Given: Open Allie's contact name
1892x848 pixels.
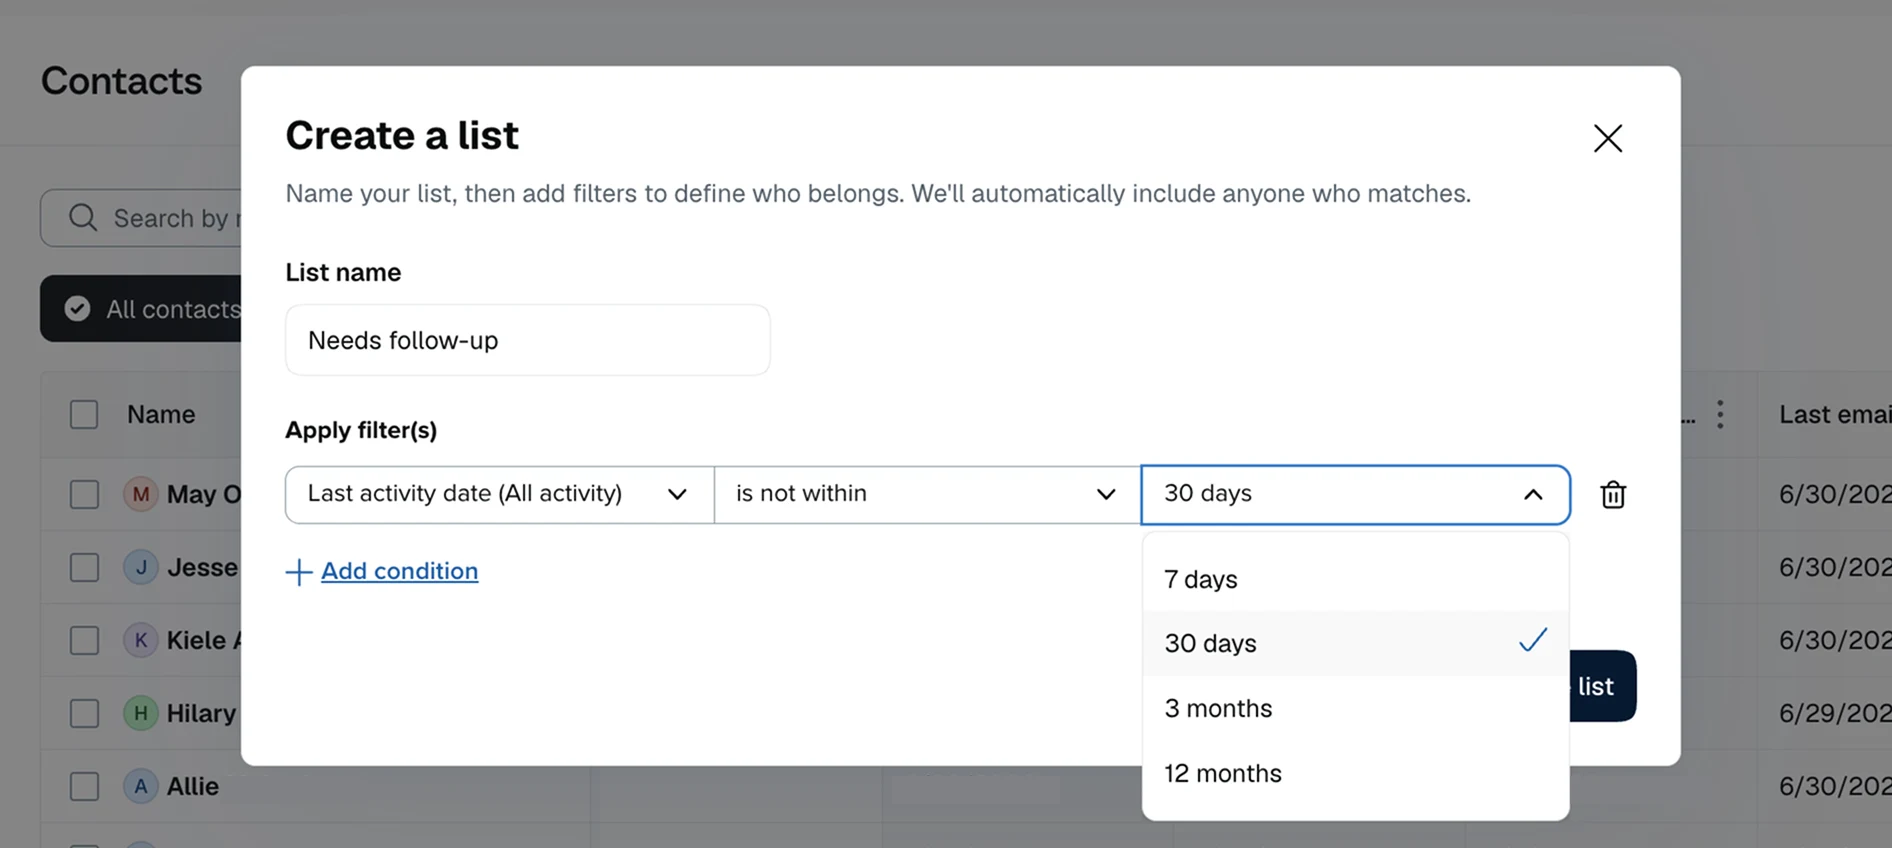Looking at the screenshot, I should pyautogui.click(x=193, y=786).
